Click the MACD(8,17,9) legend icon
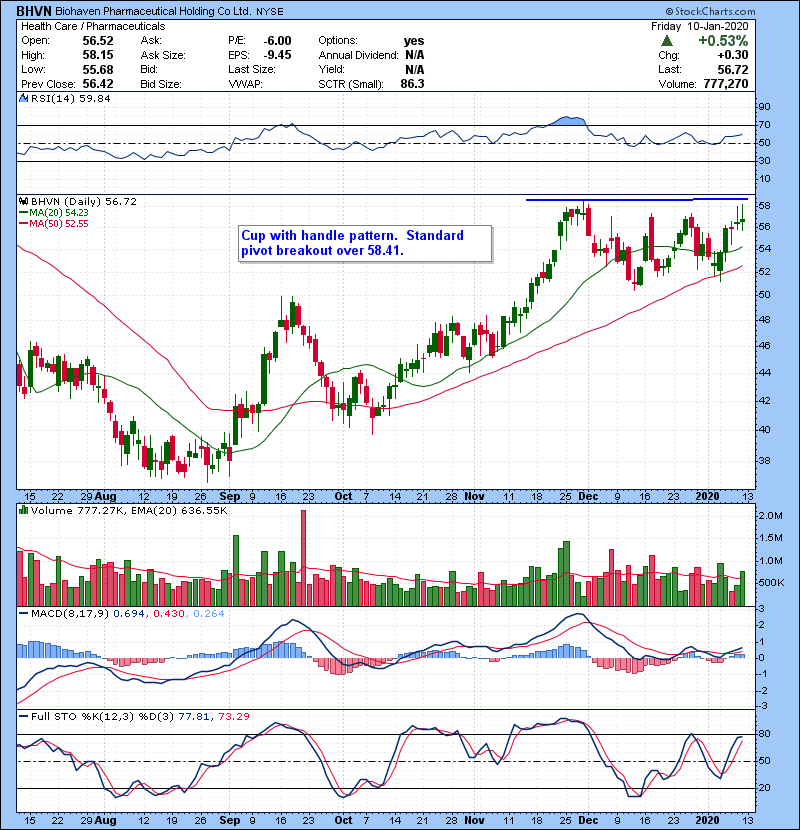Viewport: 800px width, 830px height. (22, 613)
